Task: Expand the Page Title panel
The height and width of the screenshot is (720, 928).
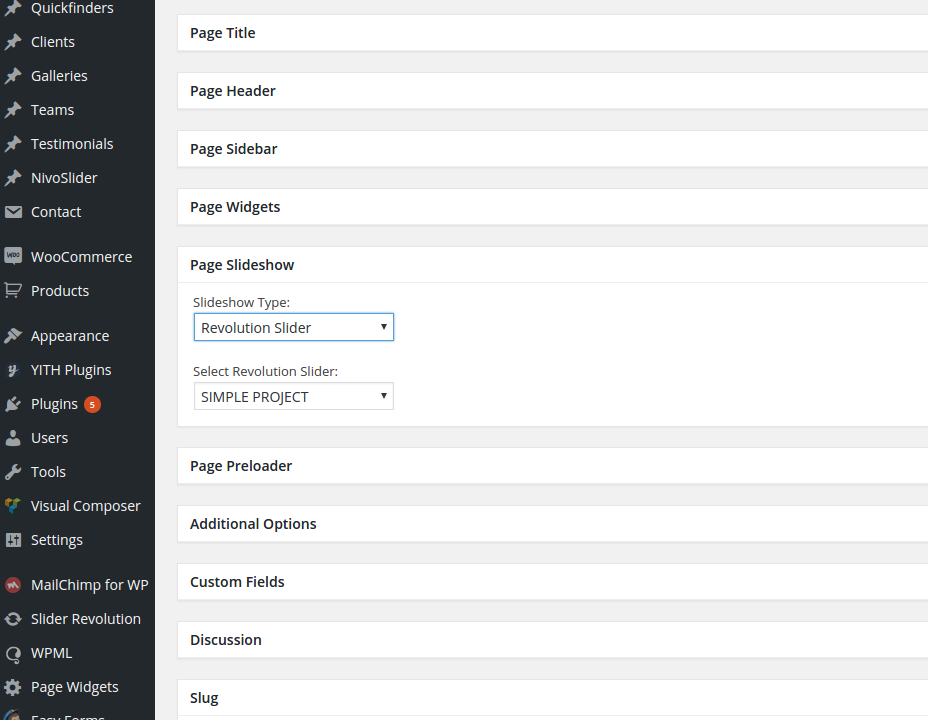Action: pos(223,33)
